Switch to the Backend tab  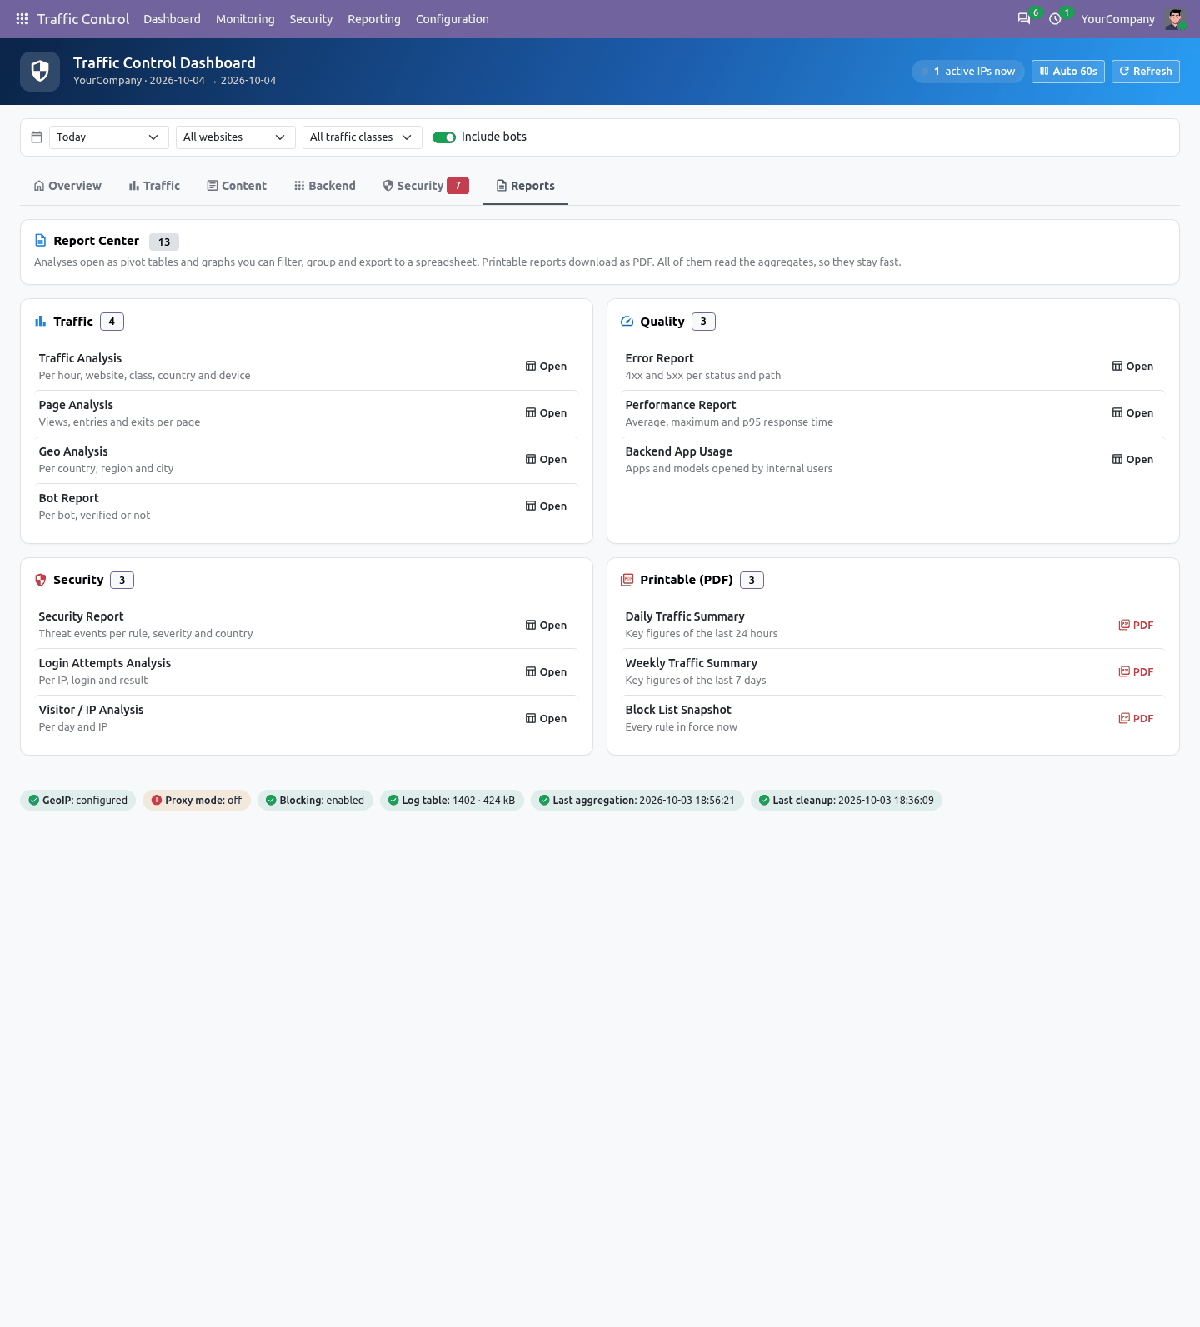click(x=325, y=186)
